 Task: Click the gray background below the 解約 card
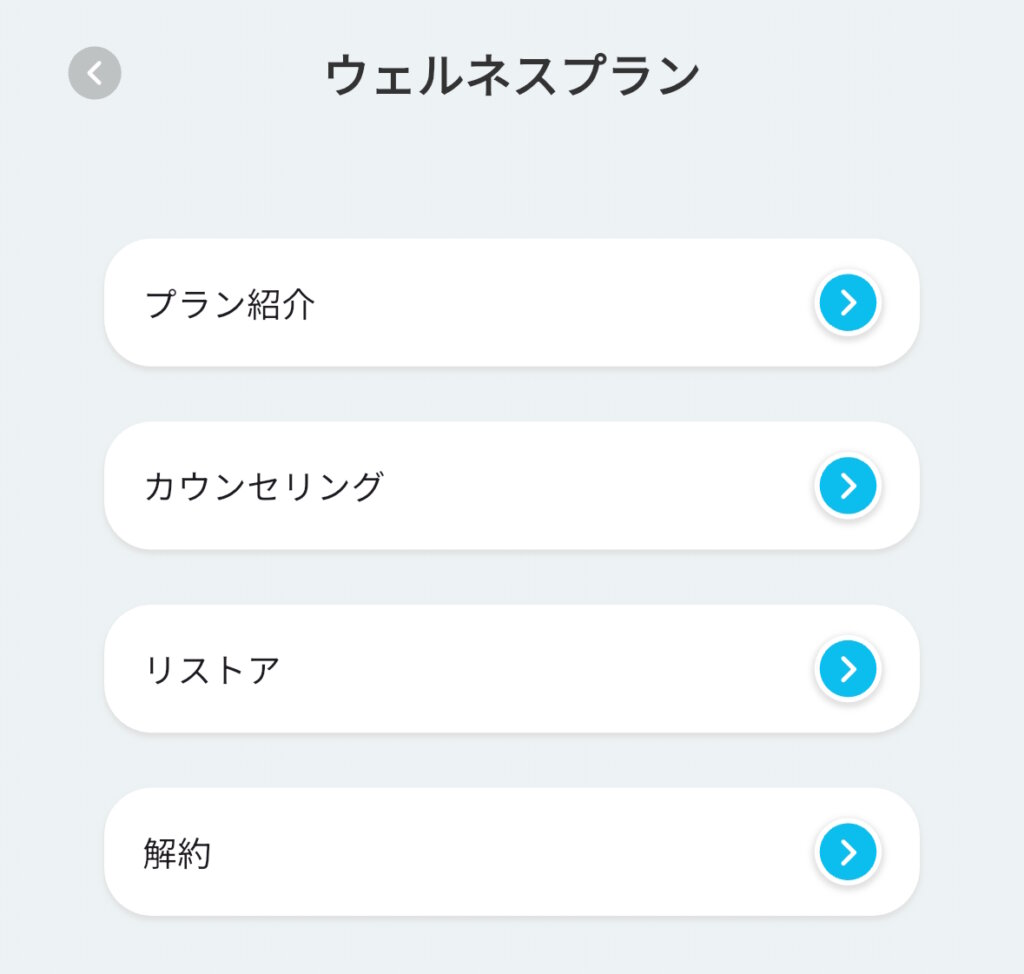click(x=512, y=946)
